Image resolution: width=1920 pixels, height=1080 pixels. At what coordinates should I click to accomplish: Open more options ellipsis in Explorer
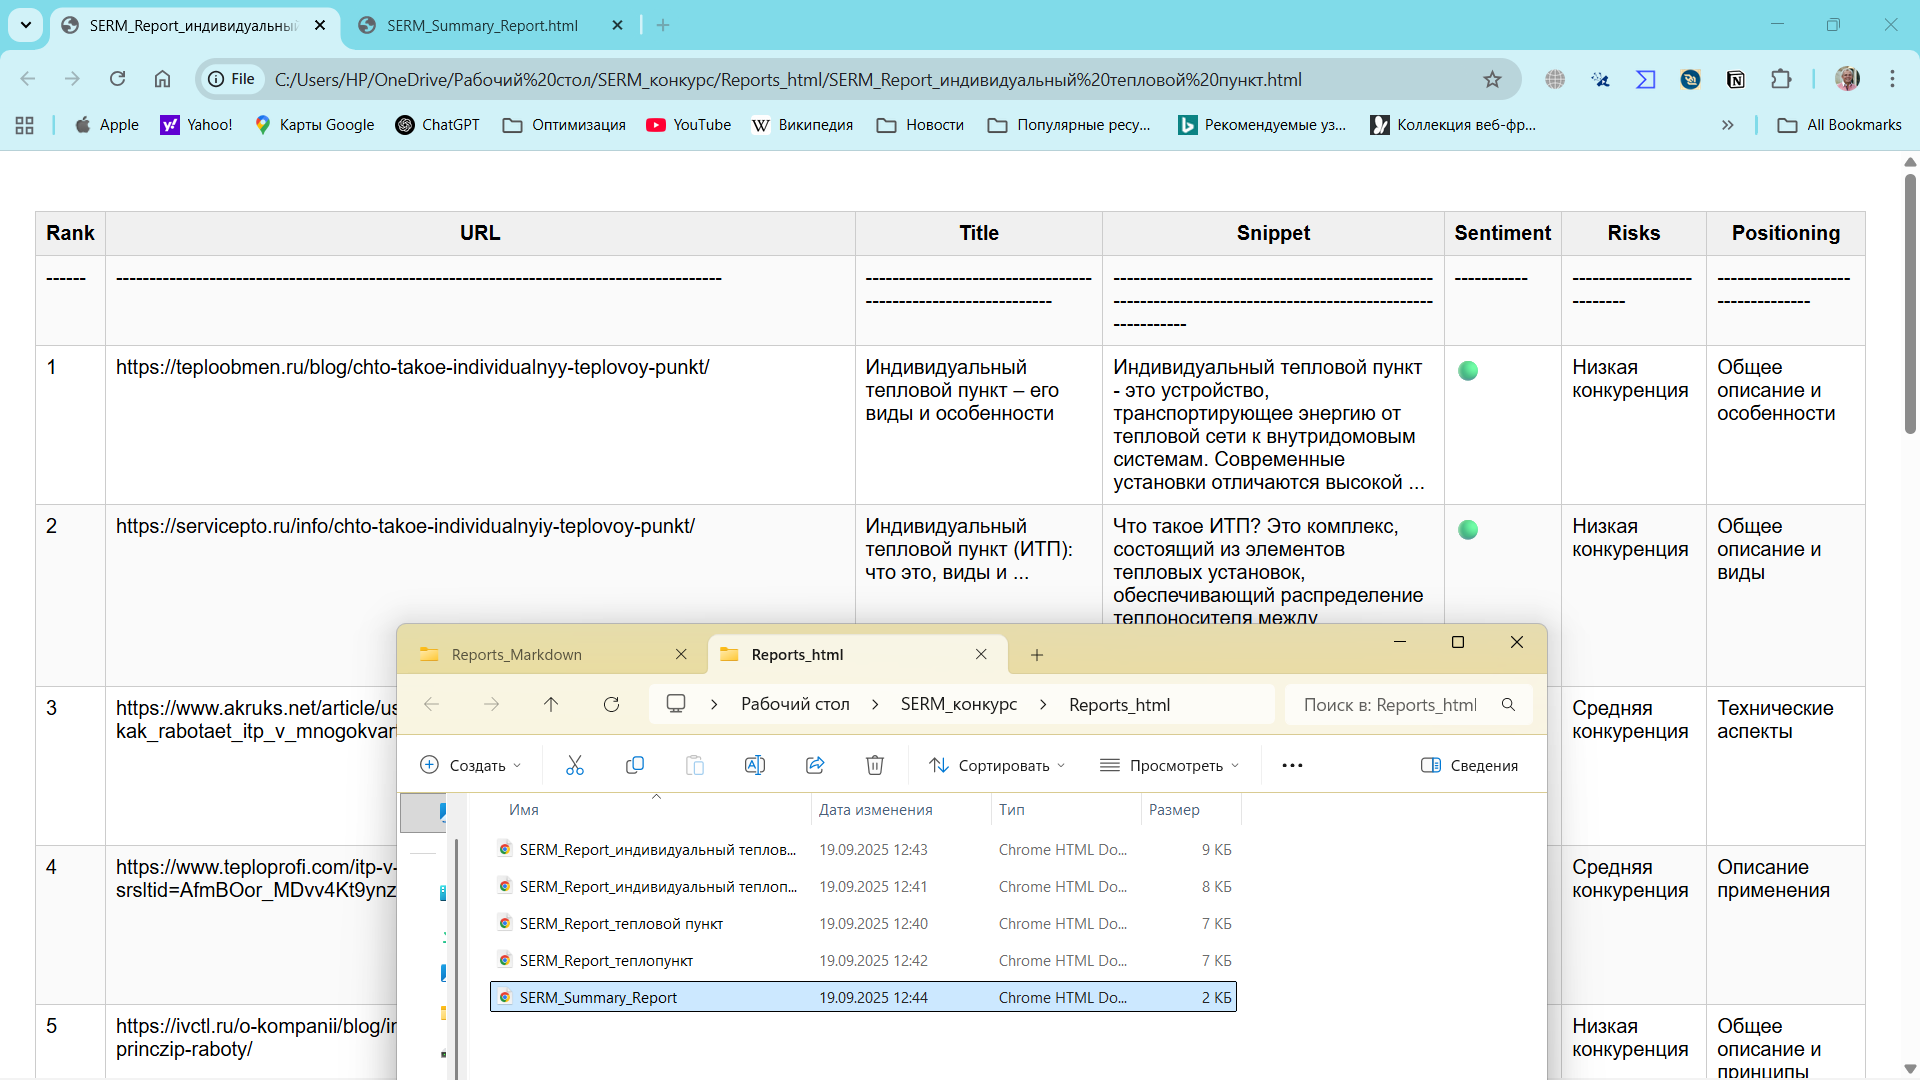[x=1292, y=765]
